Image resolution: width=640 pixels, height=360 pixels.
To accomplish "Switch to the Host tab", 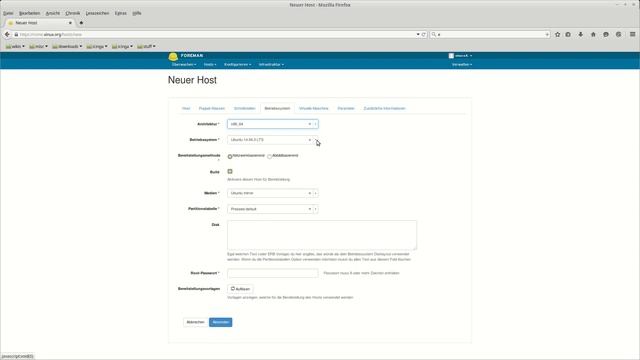I will point(186,109).
